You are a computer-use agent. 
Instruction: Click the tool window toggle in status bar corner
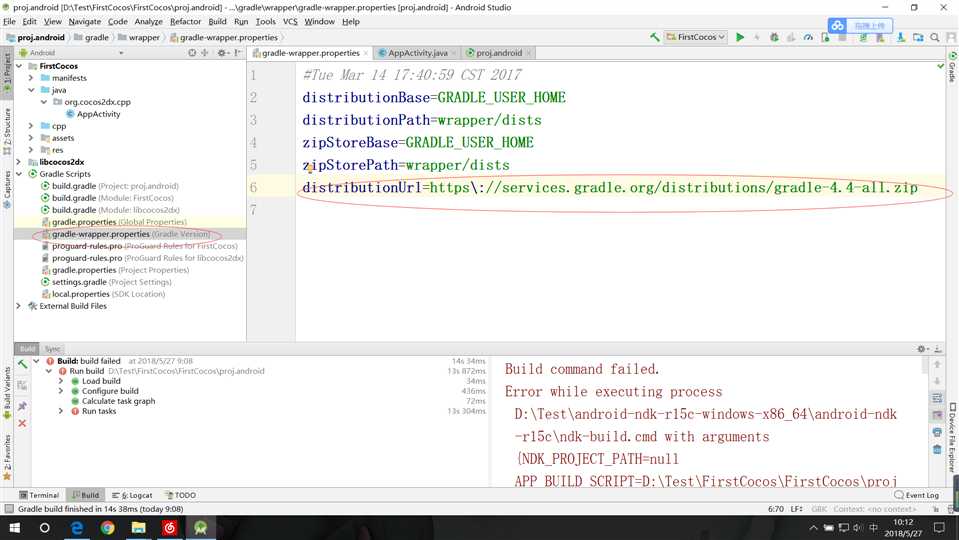tap(9, 509)
